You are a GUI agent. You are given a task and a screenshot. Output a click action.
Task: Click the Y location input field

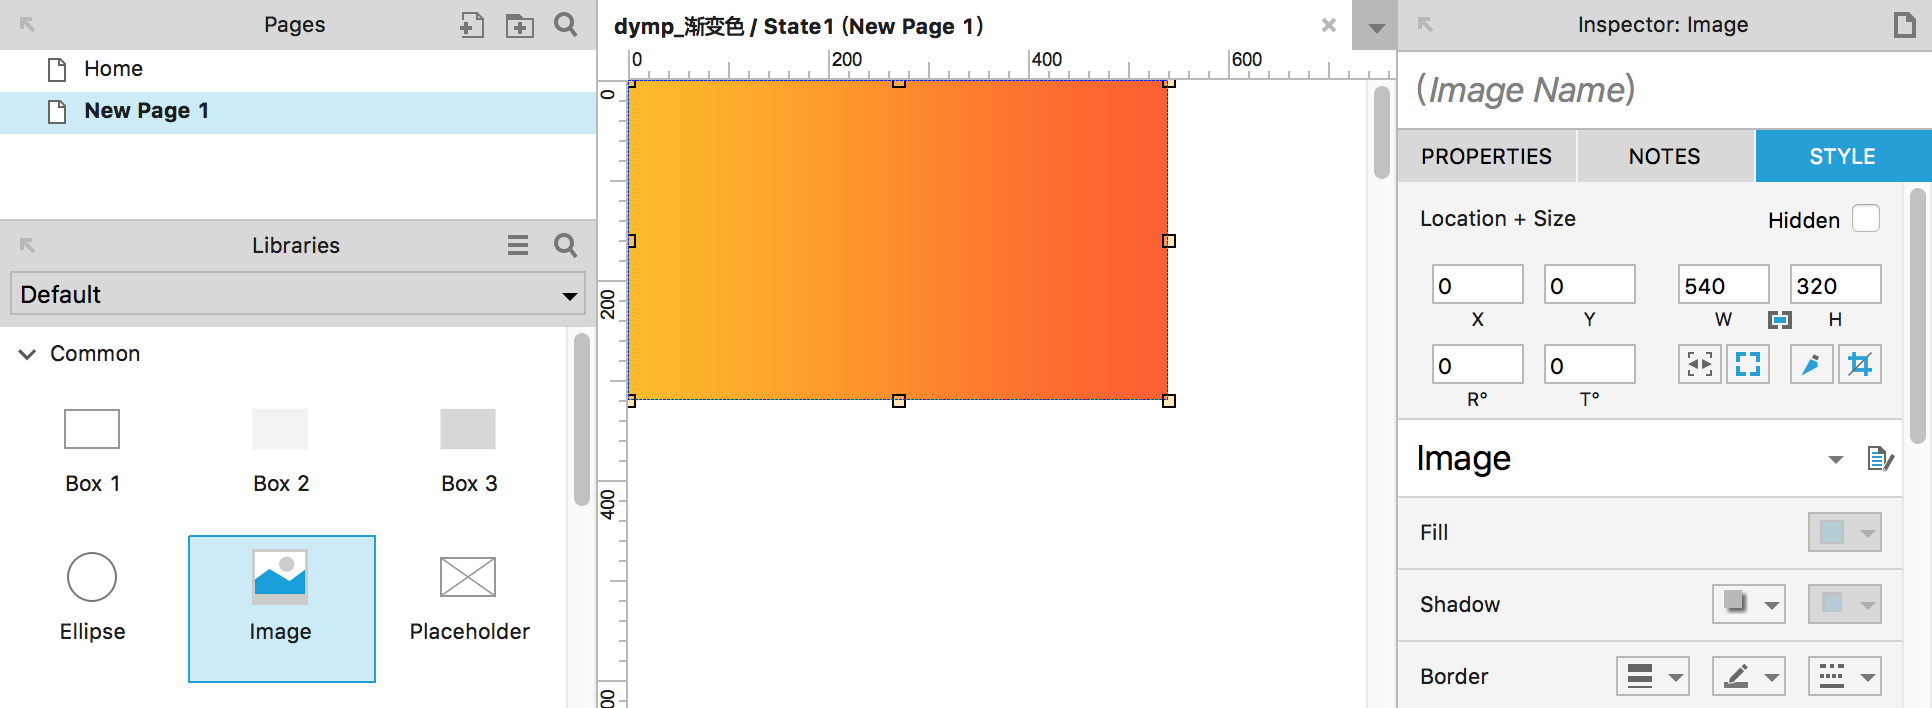(1590, 285)
